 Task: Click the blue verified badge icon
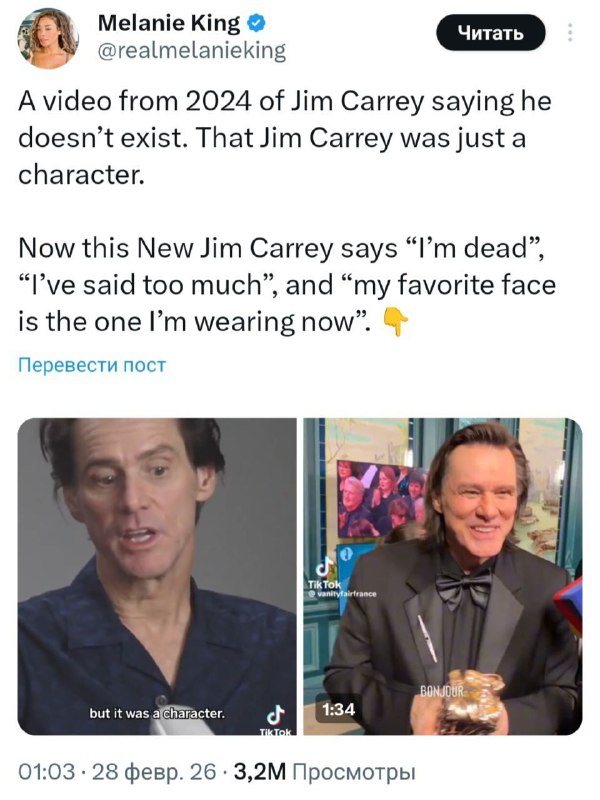(x=256, y=23)
